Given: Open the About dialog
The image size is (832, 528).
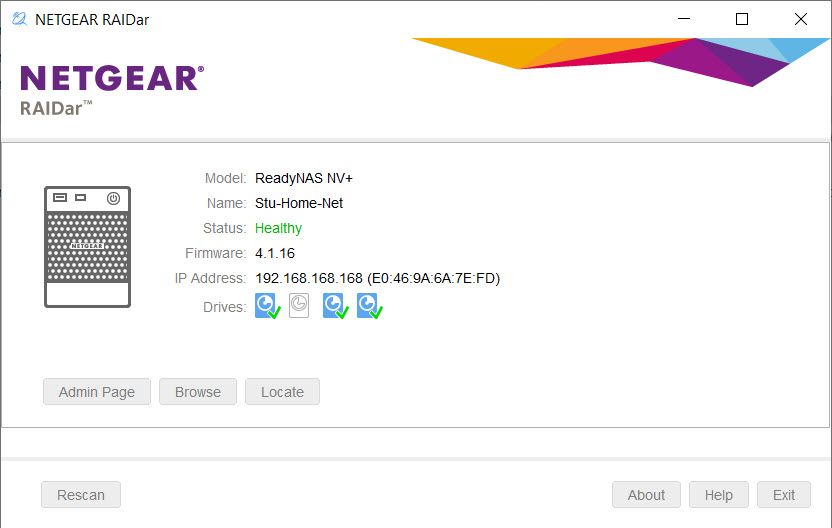Looking at the screenshot, I should pos(646,495).
